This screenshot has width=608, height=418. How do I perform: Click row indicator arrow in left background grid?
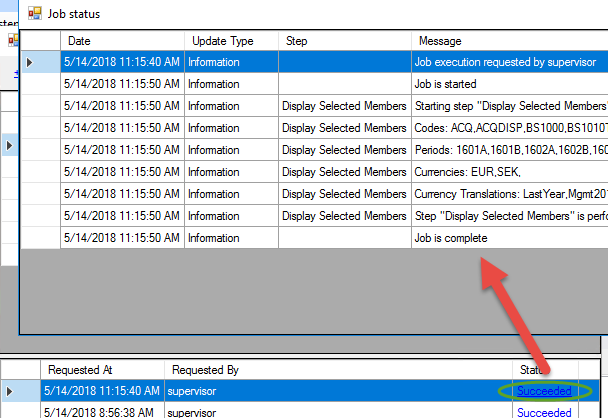point(9,146)
